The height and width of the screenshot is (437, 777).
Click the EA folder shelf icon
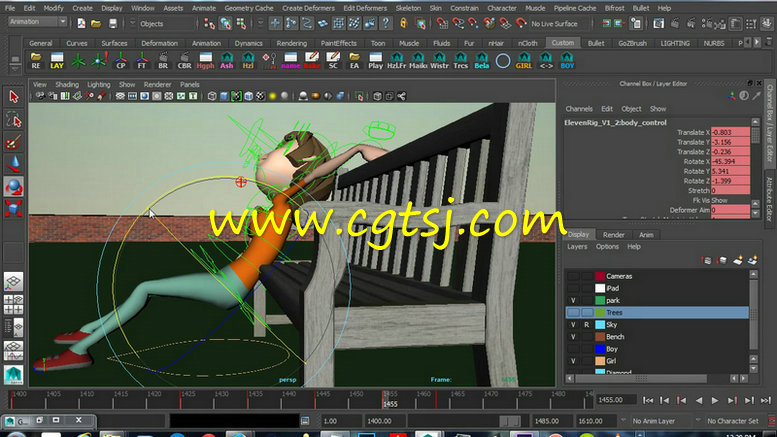(354, 60)
